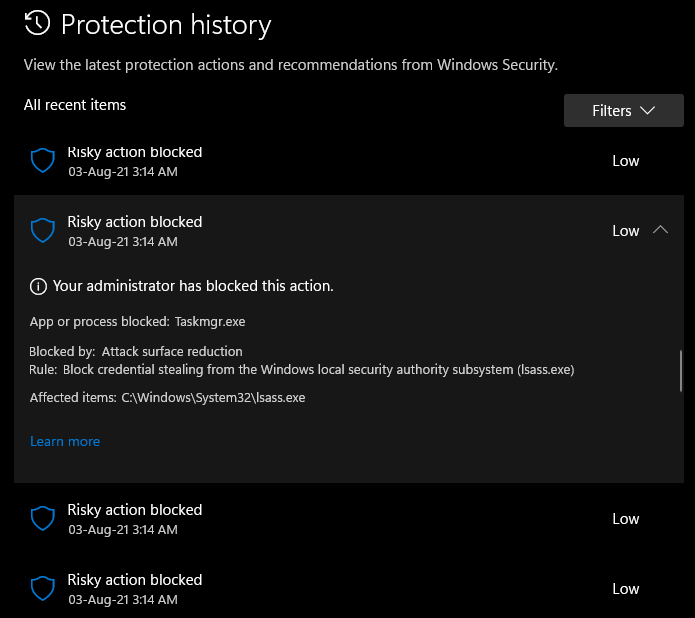Viewport: 695px width, 618px height.
Task: Click the info icon beside administrator blocked message
Action: coord(39,287)
